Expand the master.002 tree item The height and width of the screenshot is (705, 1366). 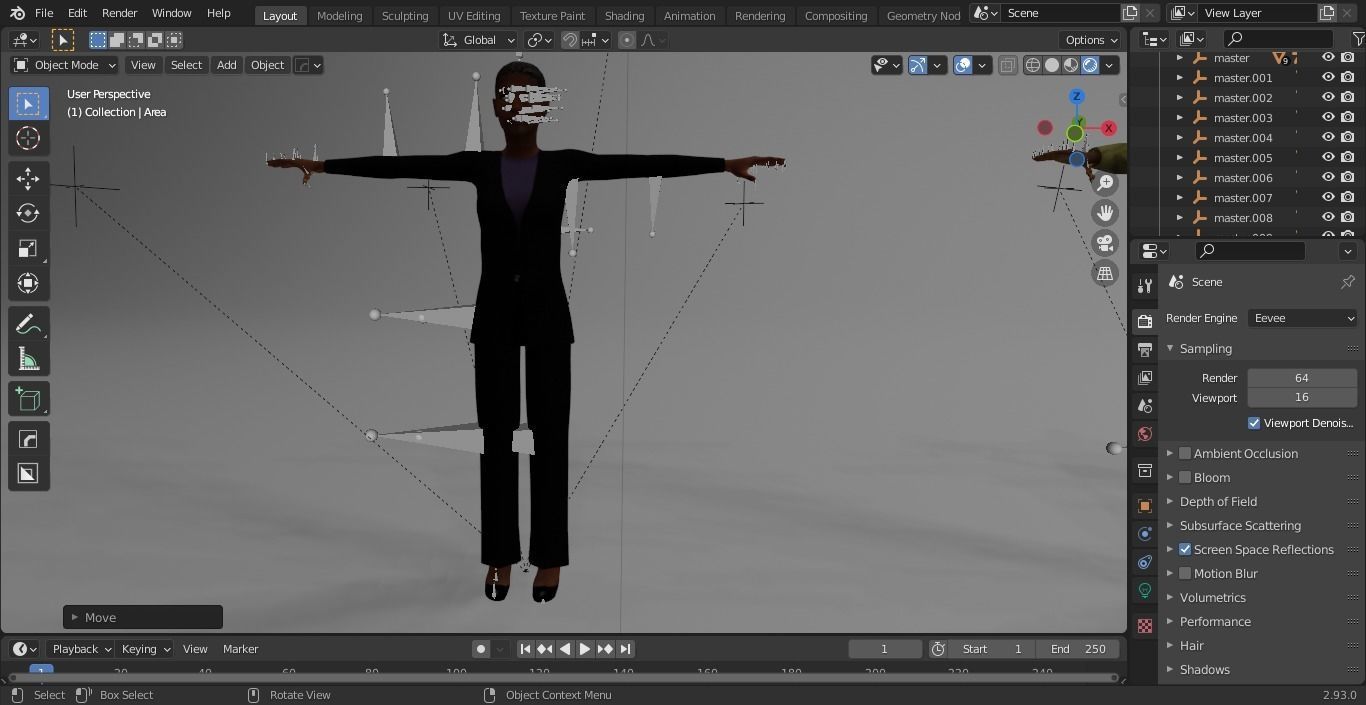pyautogui.click(x=1180, y=98)
